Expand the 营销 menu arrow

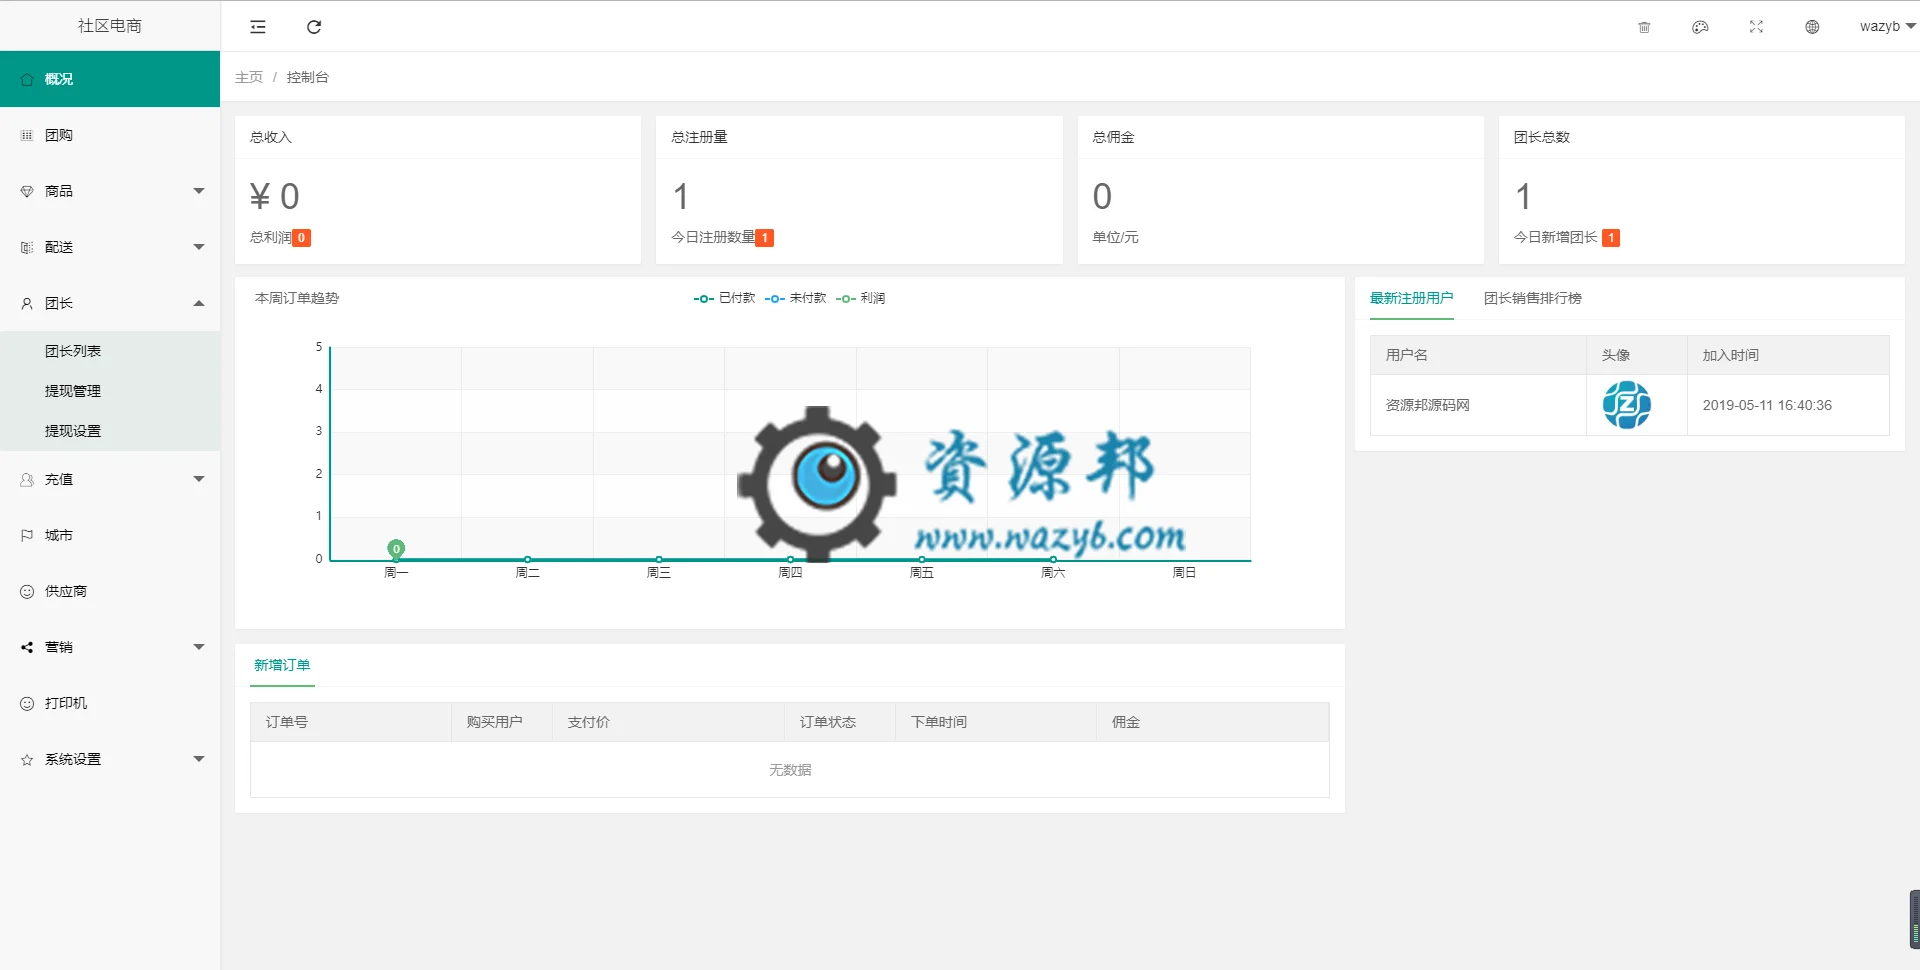[x=199, y=647]
